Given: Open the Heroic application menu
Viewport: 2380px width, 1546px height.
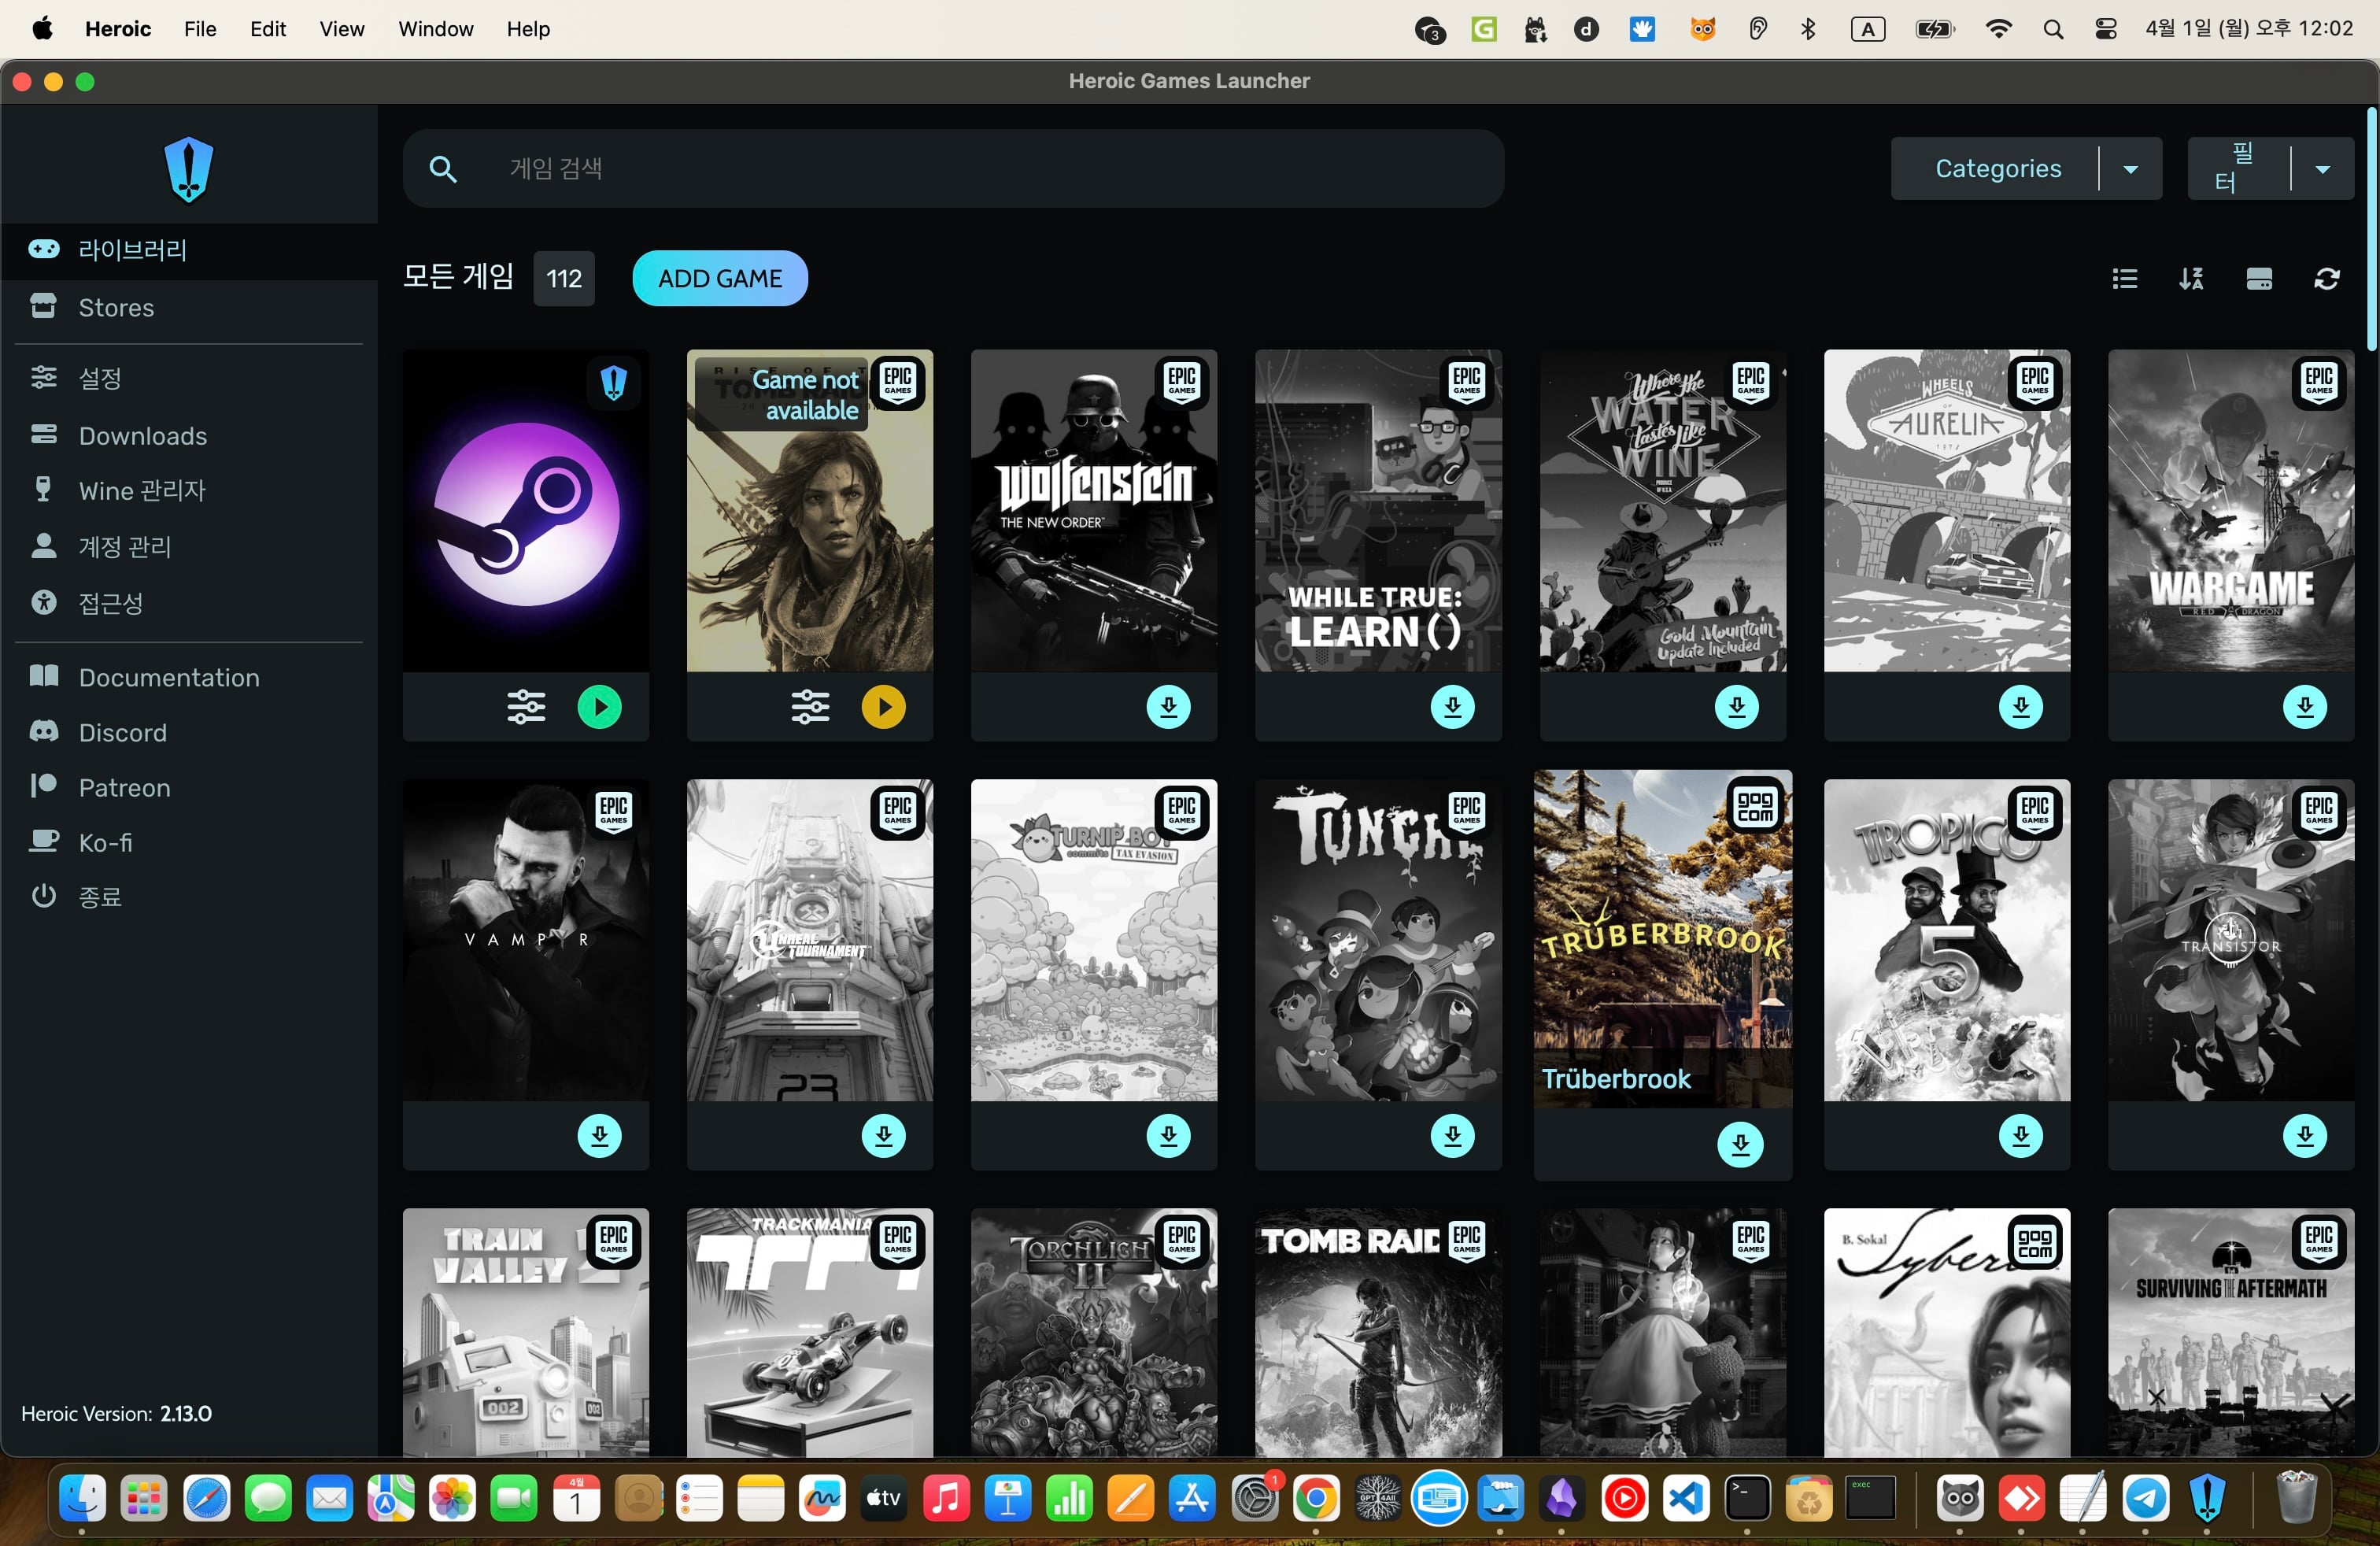Looking at the screenshot, I should [118, 29].
